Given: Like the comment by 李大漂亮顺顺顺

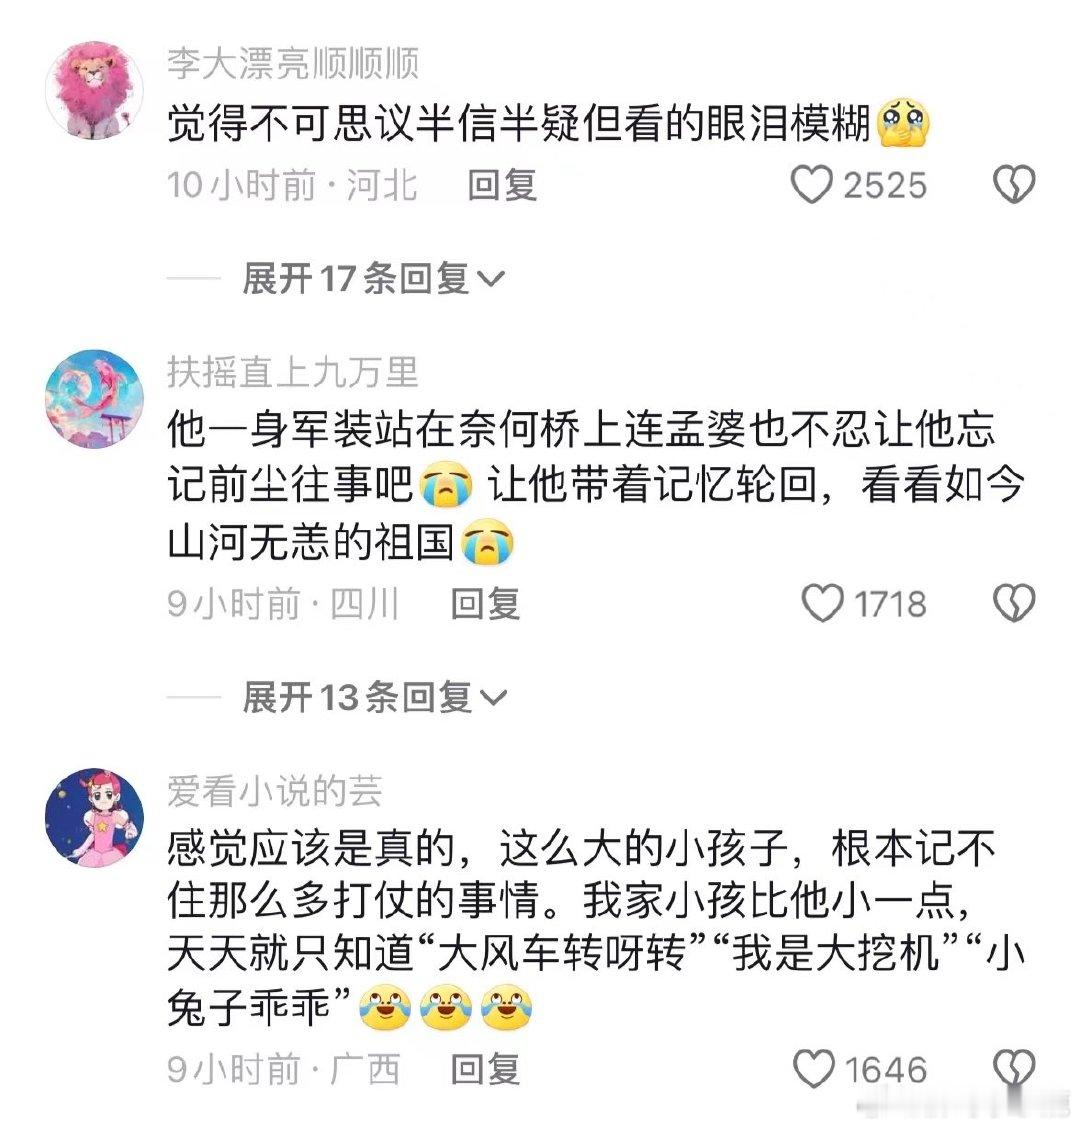Looking at the screenshot, I should pos(812,185).
